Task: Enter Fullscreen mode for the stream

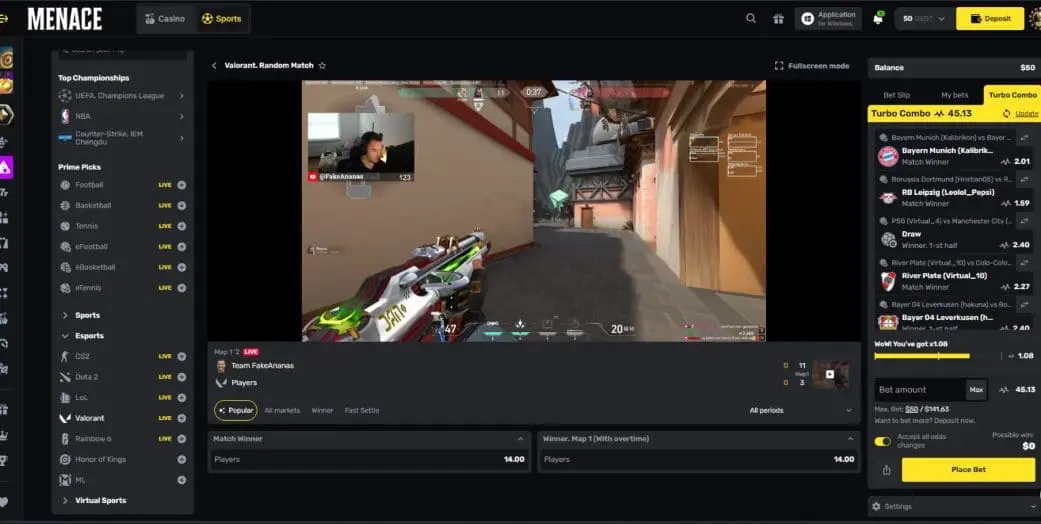Action: click(812, 66)
